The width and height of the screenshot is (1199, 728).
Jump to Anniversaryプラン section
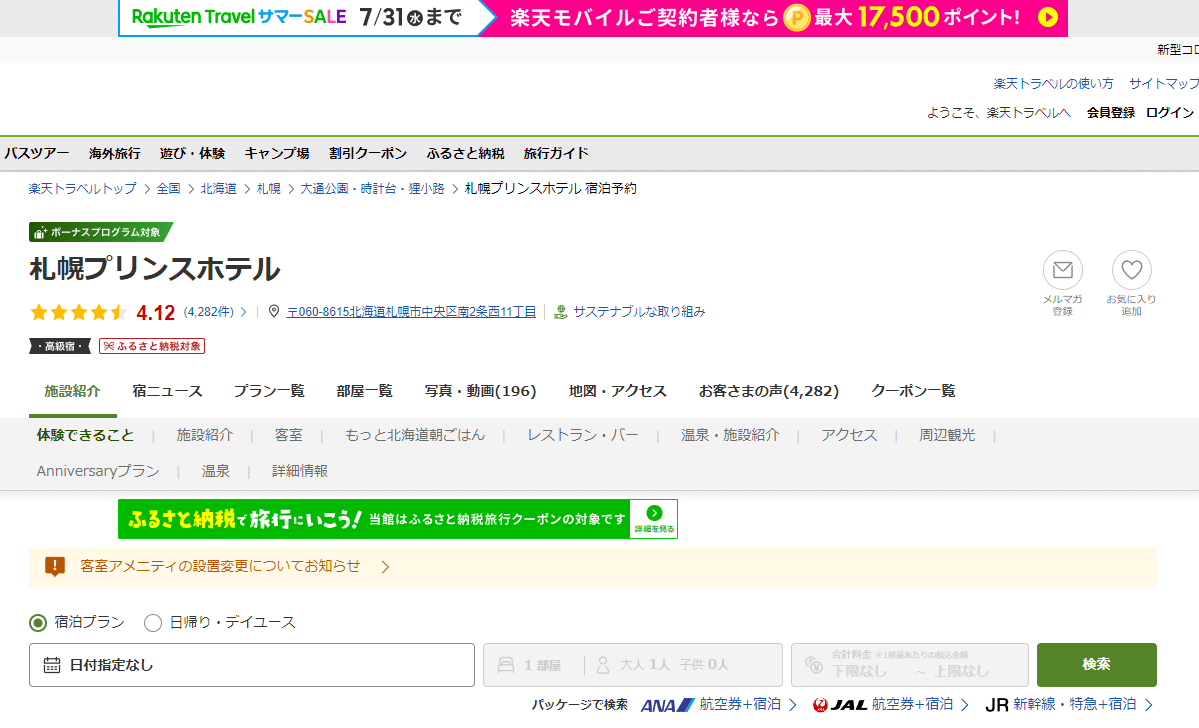pos(98,471)
